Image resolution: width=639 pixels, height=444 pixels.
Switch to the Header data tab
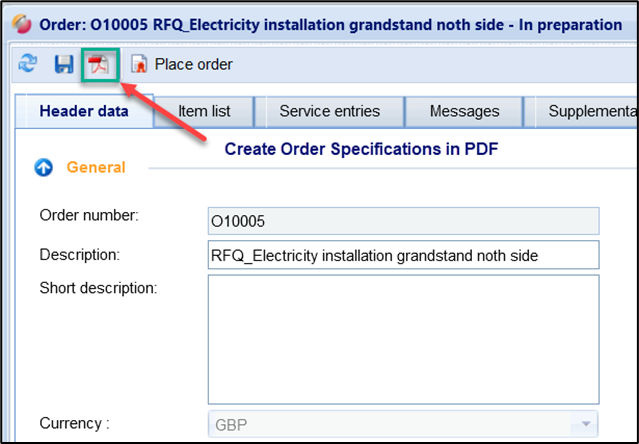(84, 111)
